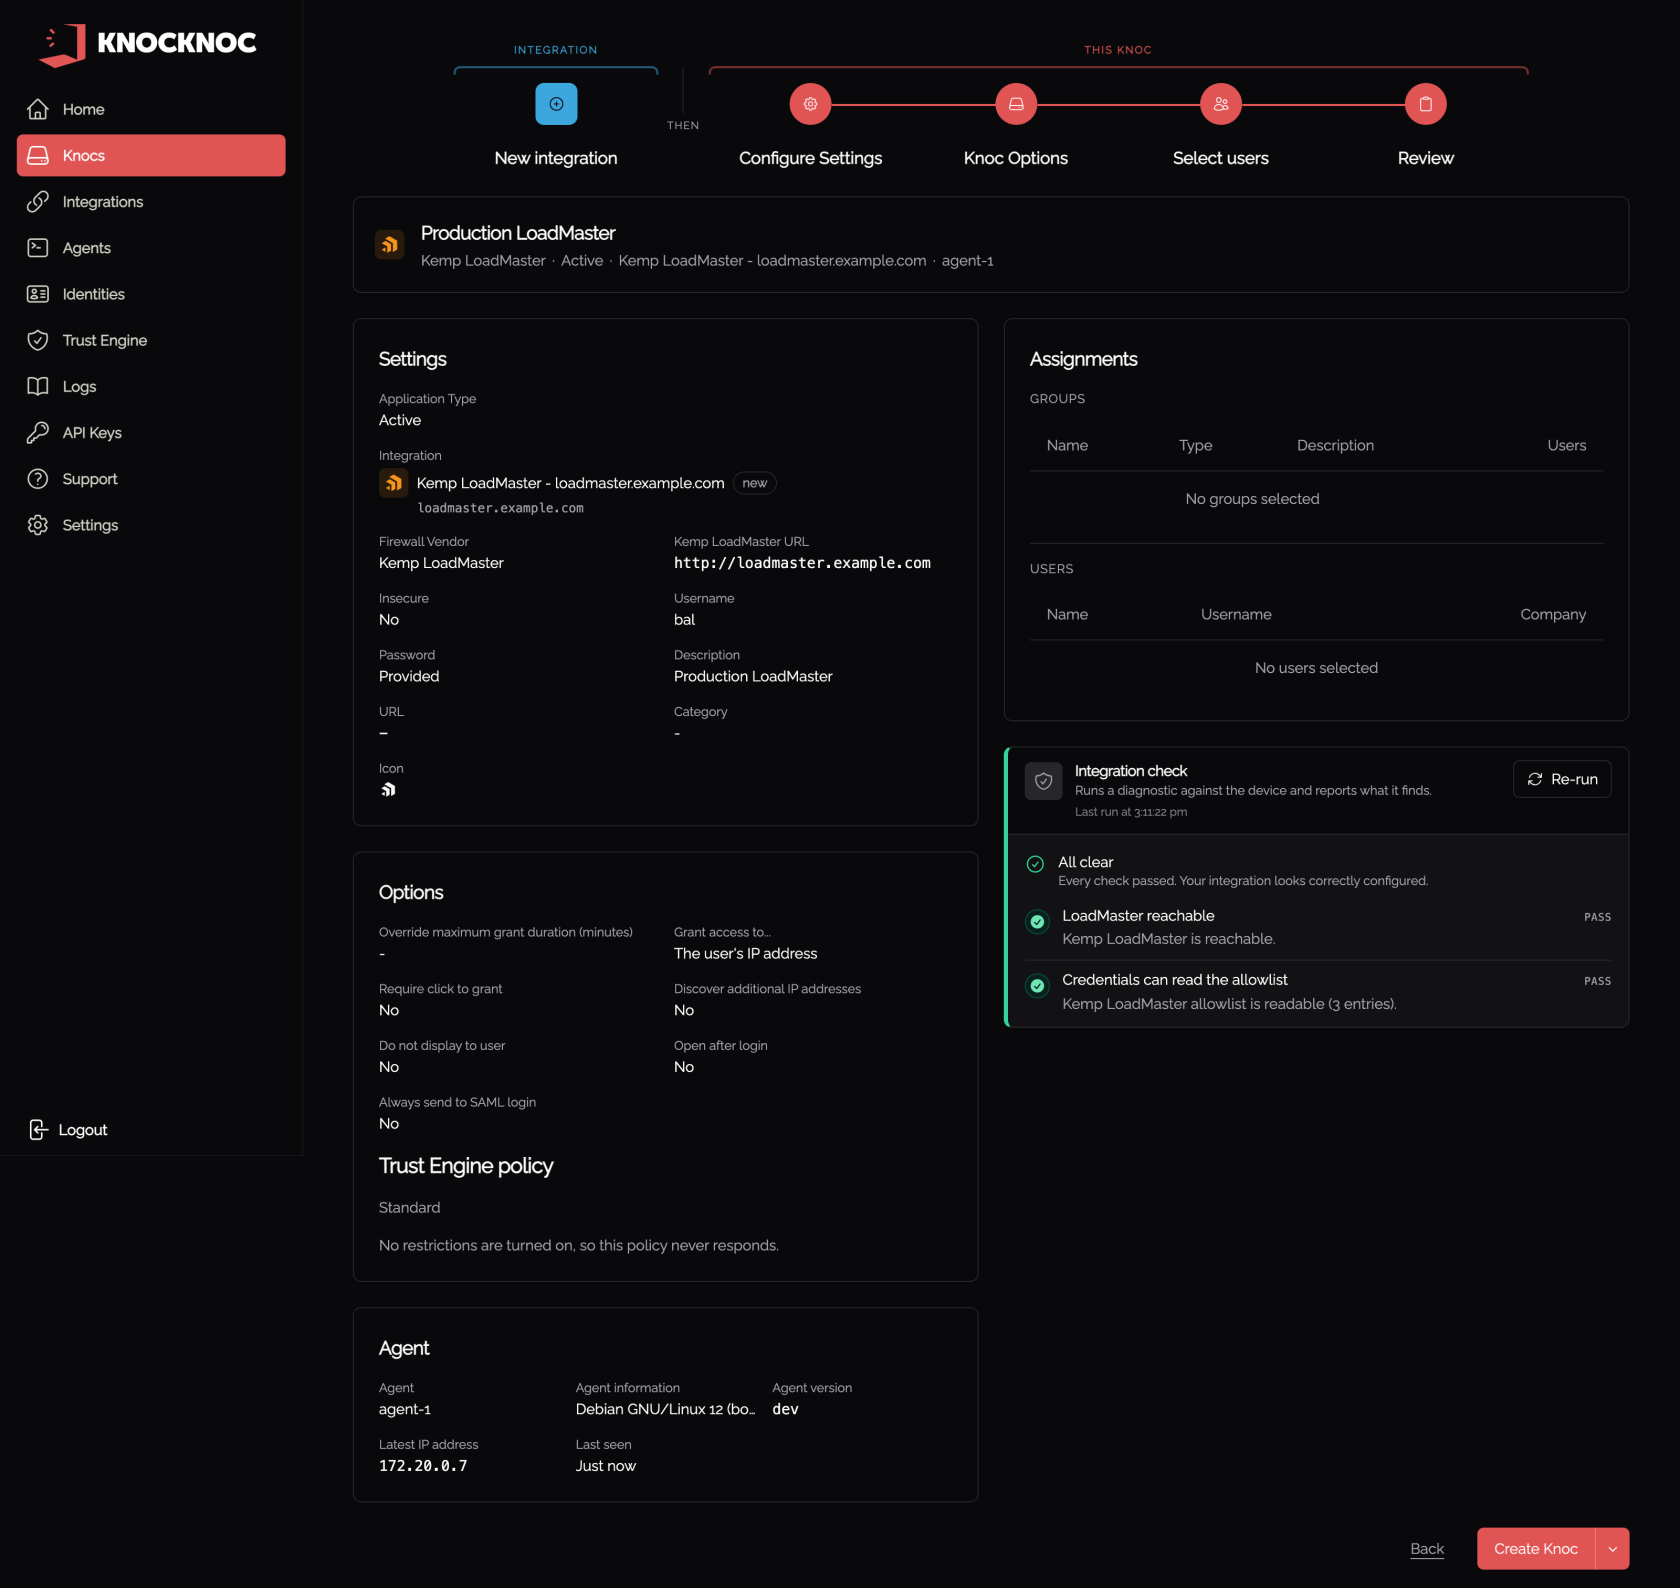The height and width of the screenshot is (1588, 1680).
Task: Click the Kemp LoadMaster URL value
Action: click(x=802, y=563)
